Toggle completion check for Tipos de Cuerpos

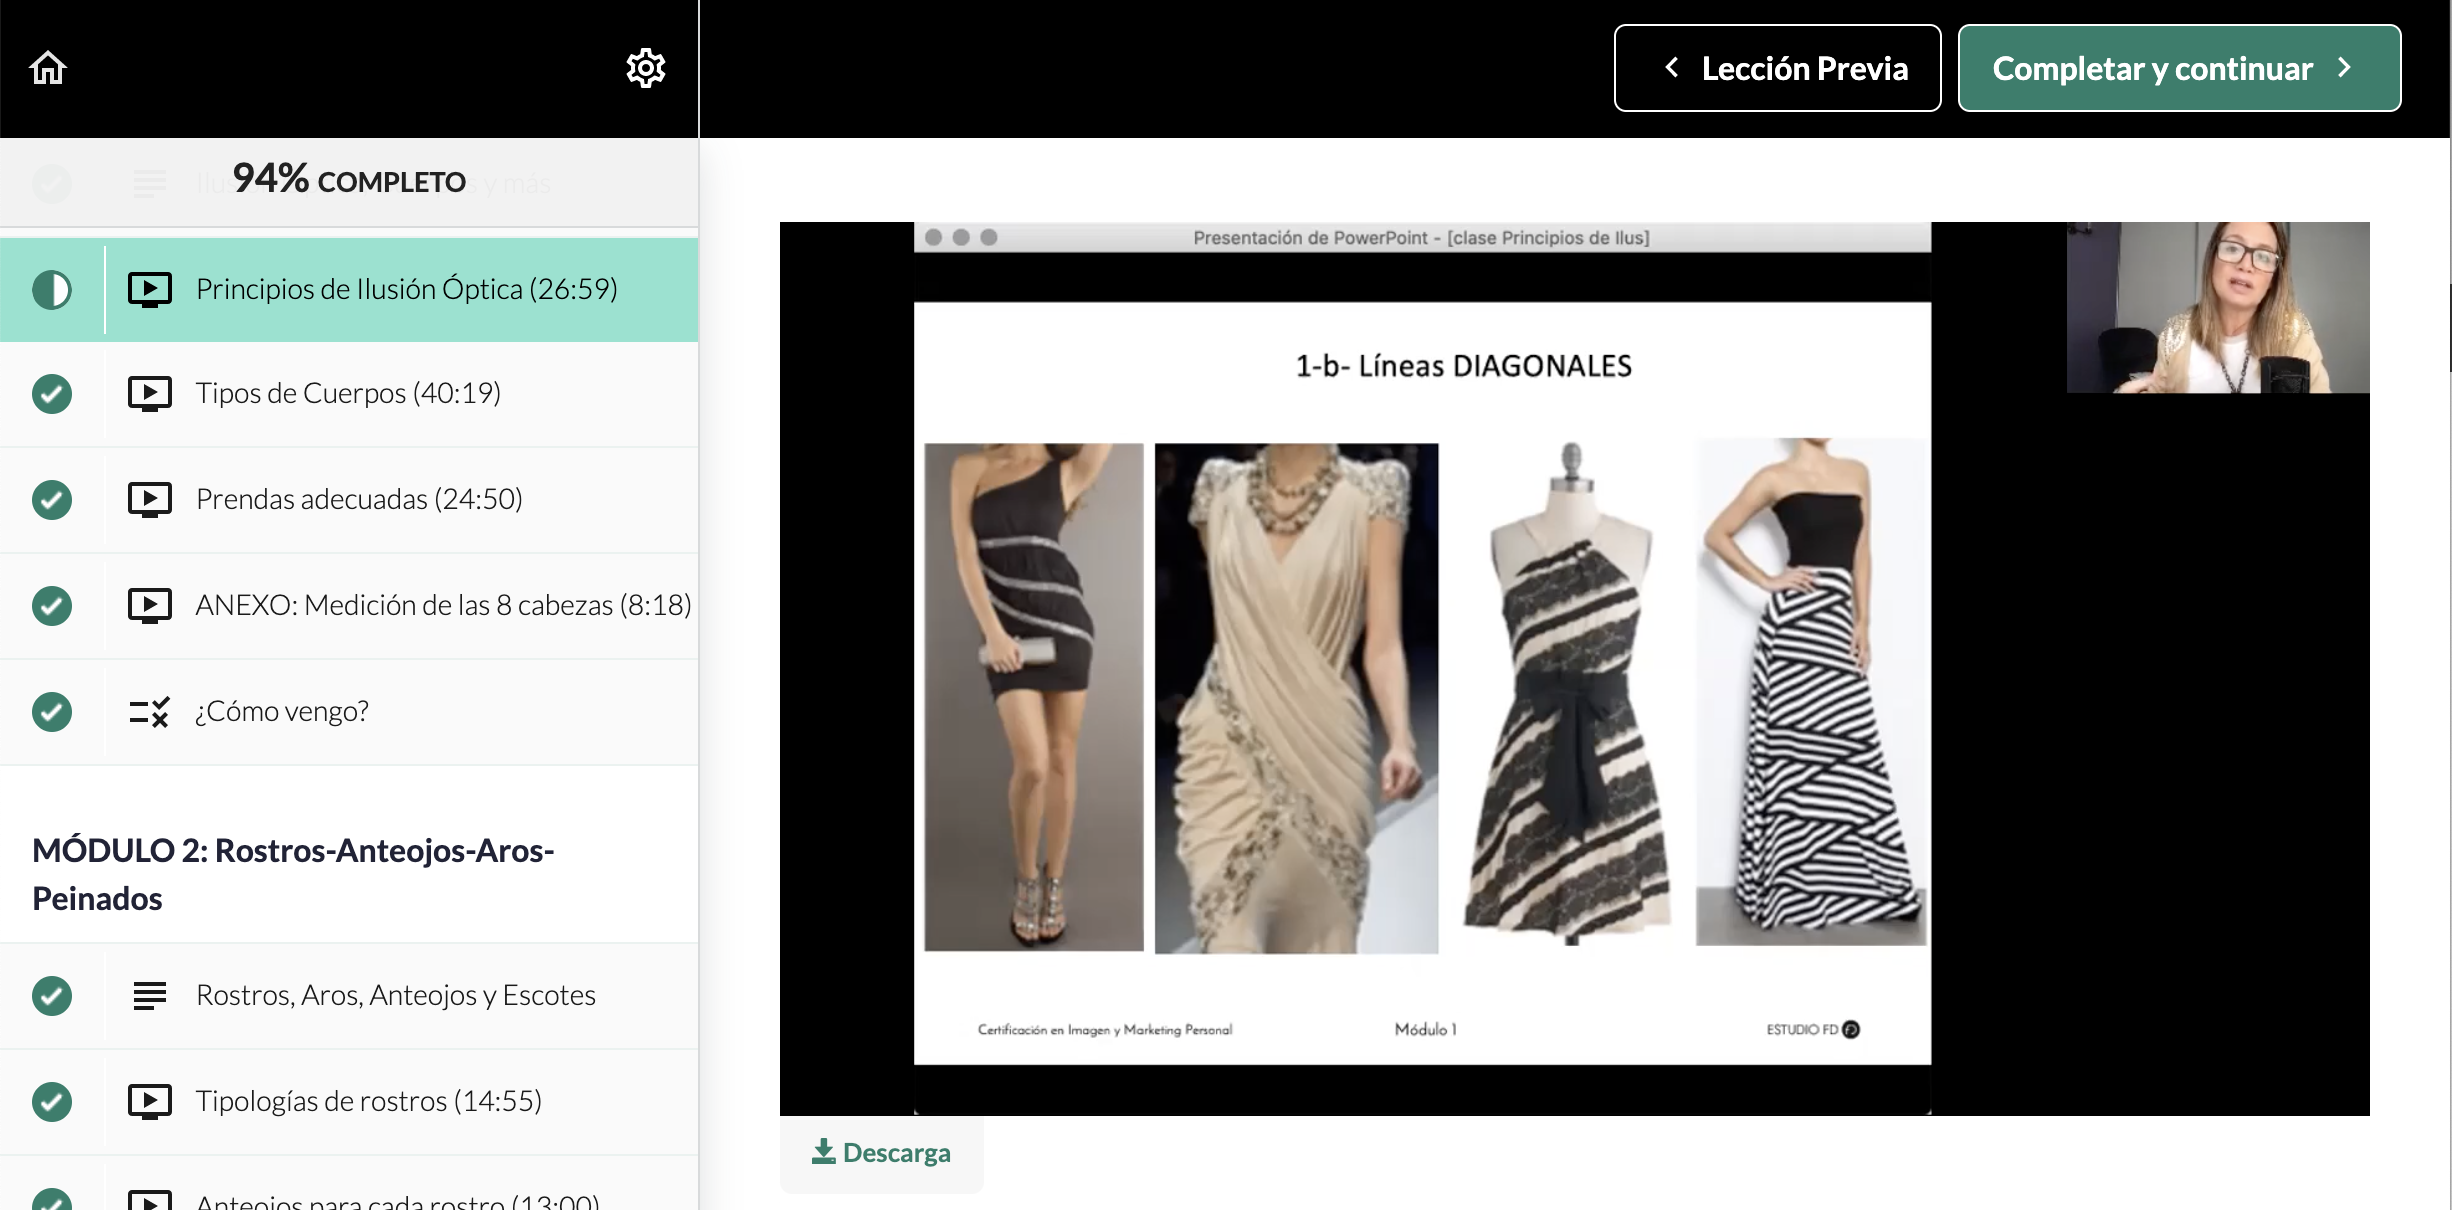[52, 394]
